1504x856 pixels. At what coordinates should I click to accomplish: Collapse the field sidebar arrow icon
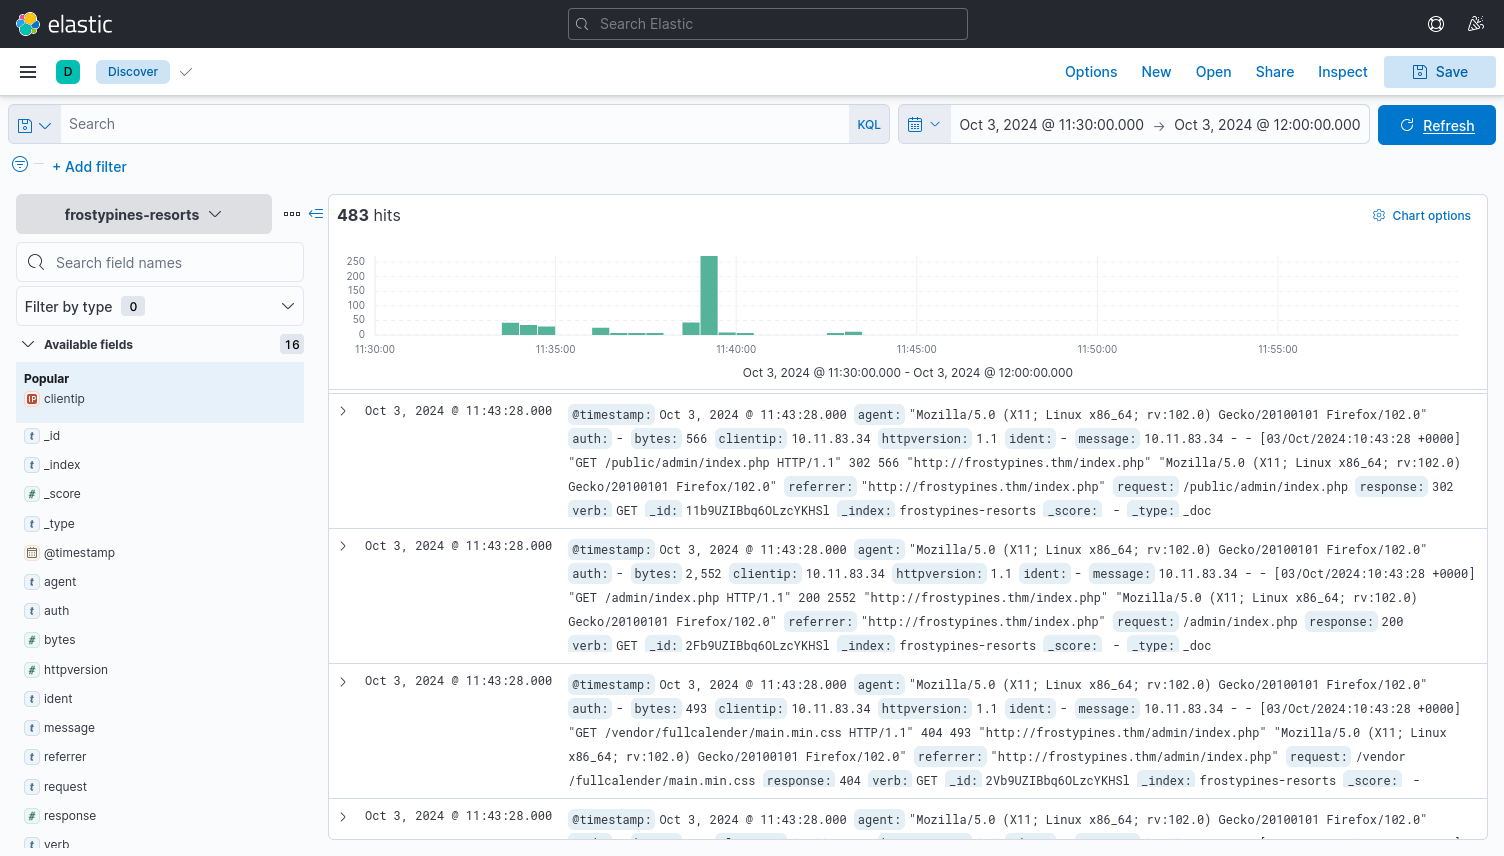316,214
